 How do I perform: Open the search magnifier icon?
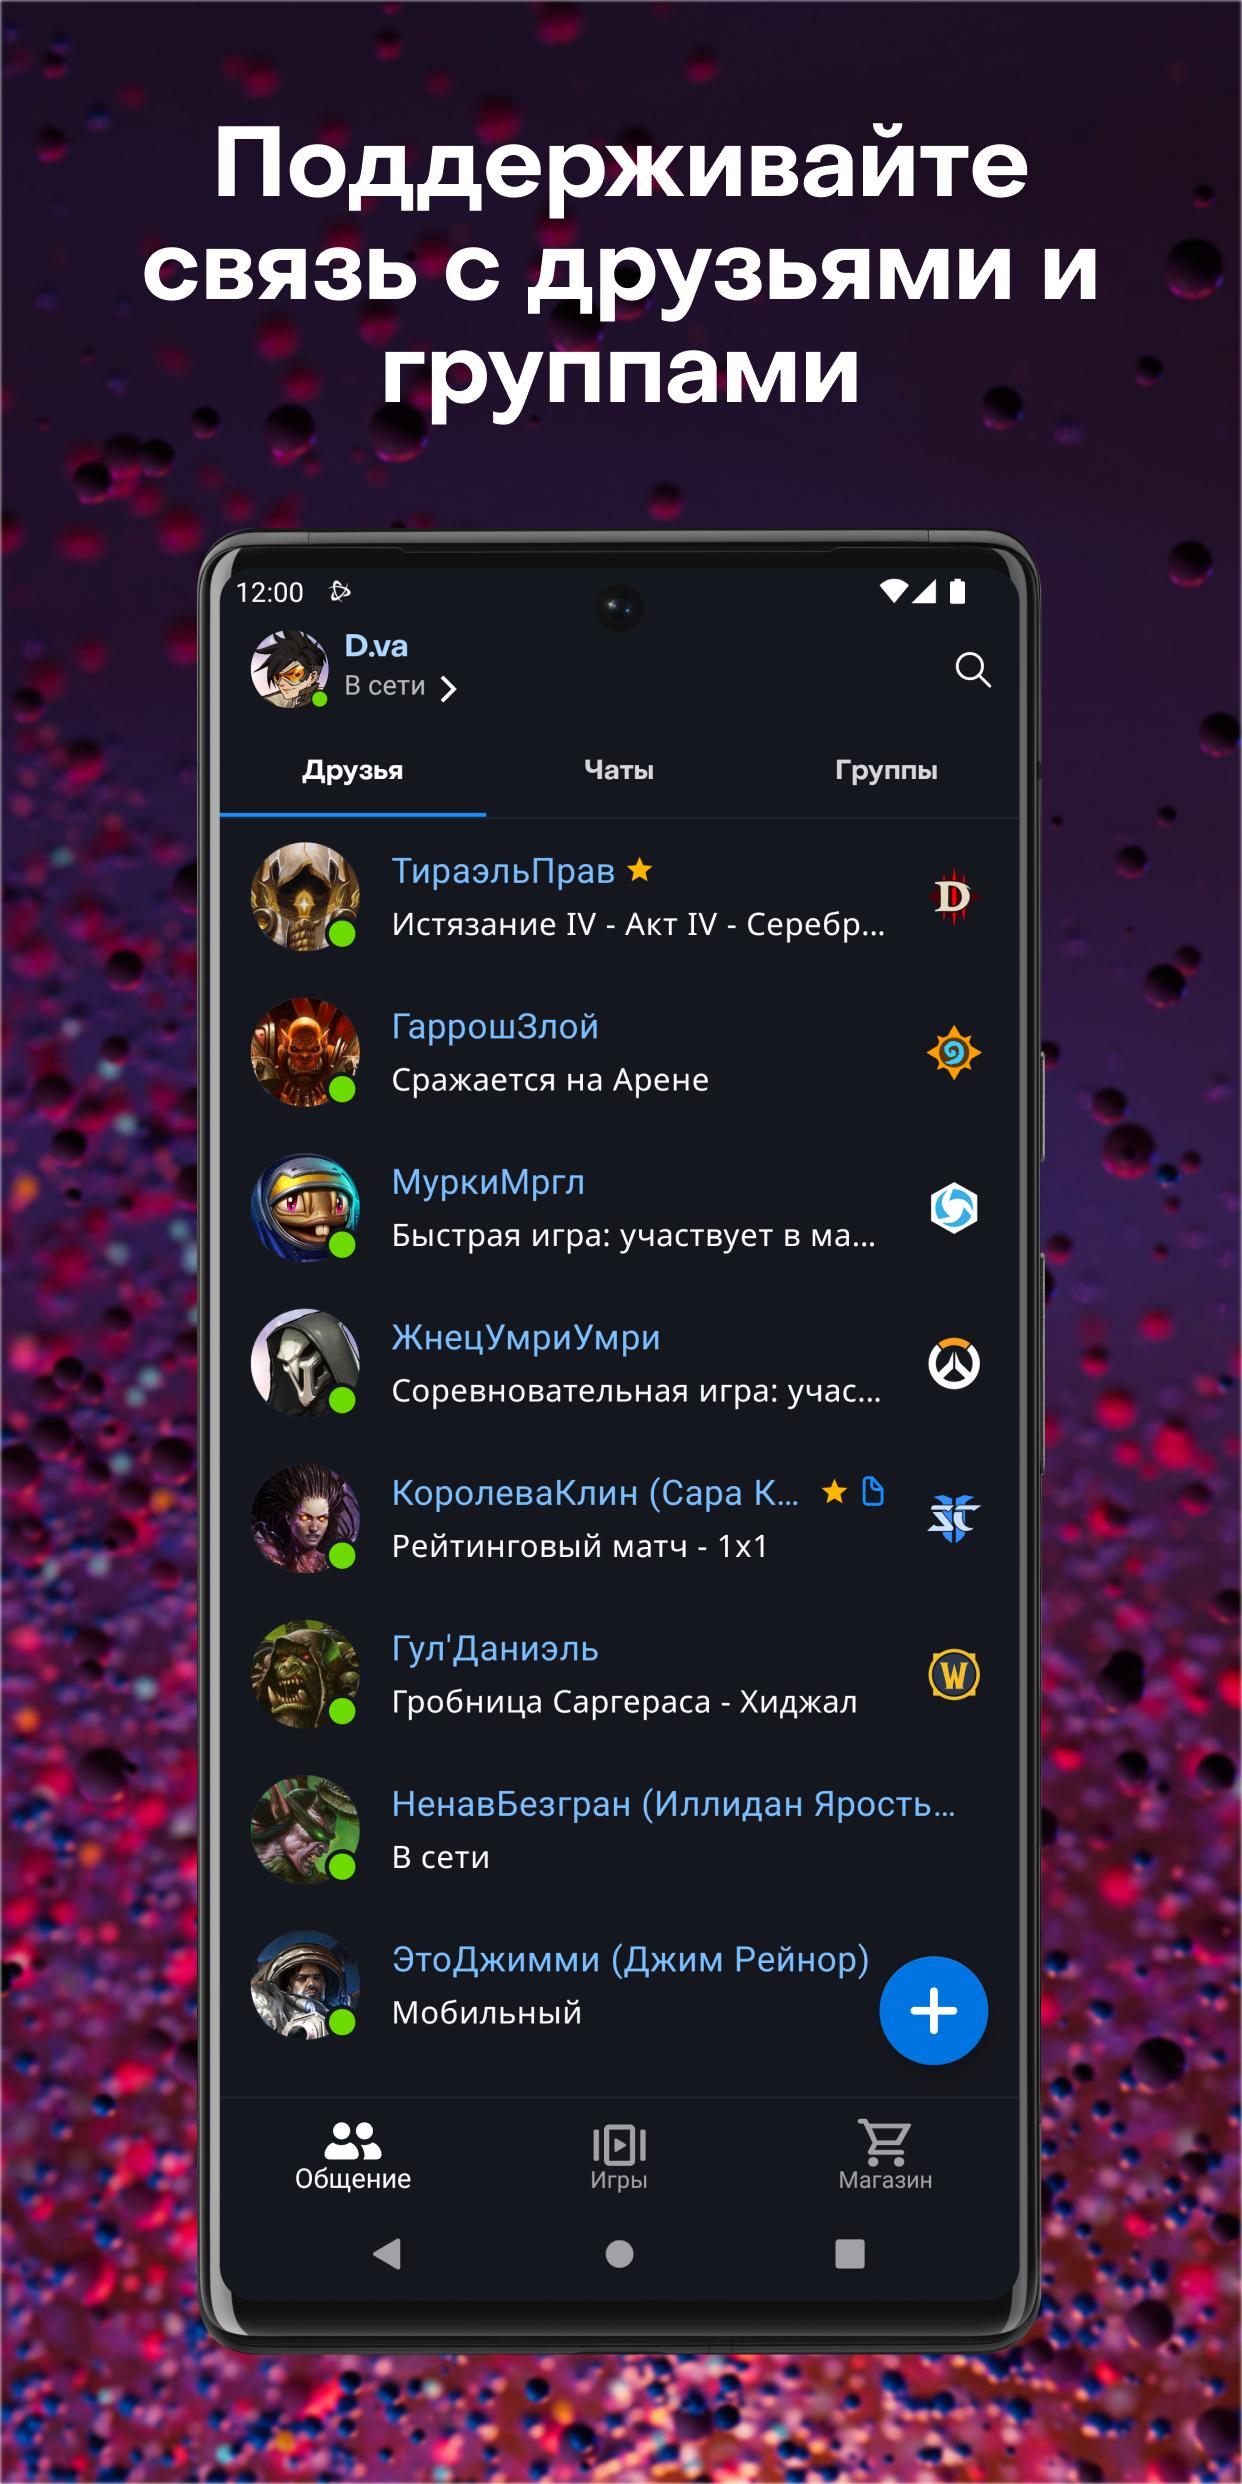tap(972, 670)
